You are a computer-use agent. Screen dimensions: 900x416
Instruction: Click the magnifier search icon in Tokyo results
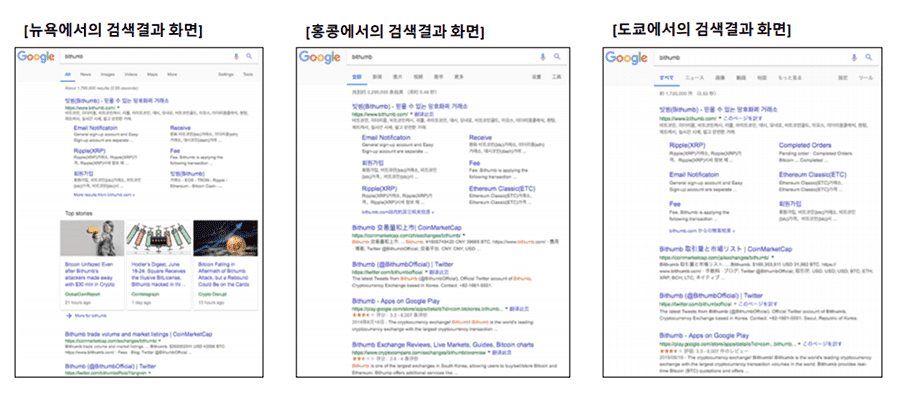pyautogui.click(x=868, y=57)
